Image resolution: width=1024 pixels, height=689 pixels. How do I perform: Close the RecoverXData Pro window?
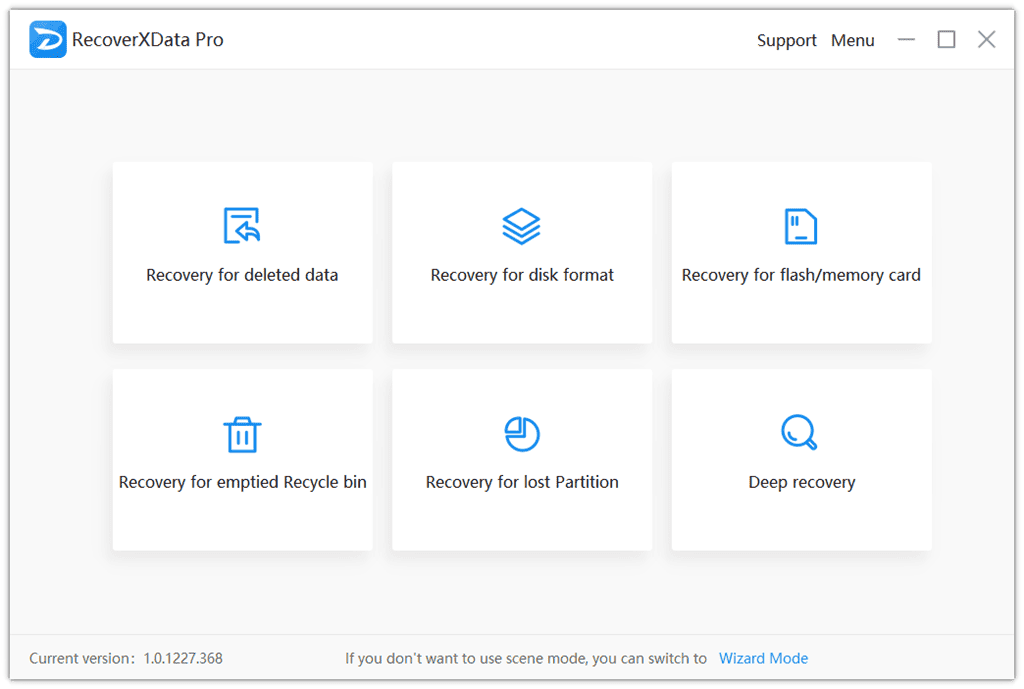[x=986, y=40]
